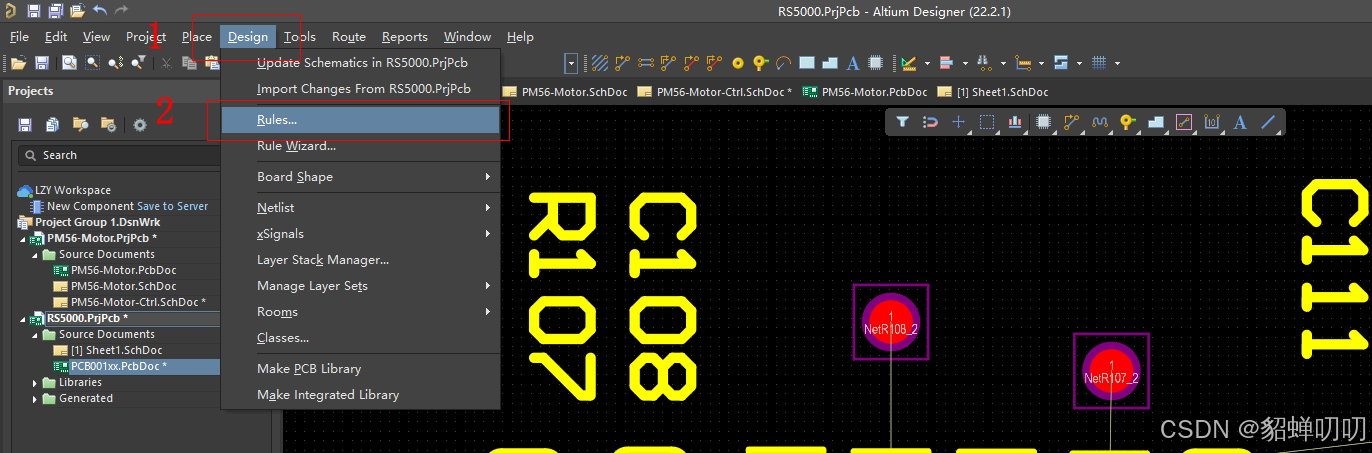
Task: Open the Route menu
Action: tap(349, 37)
